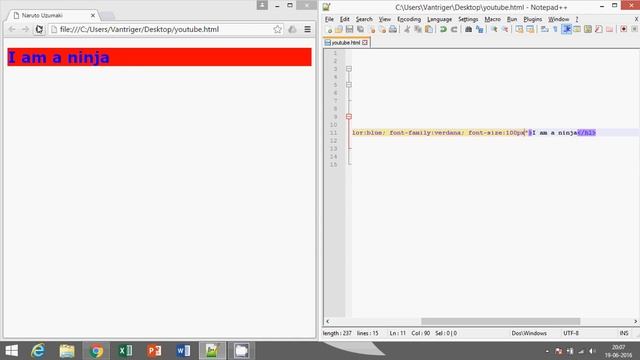Close the youtube.html tab via its X

365,42
